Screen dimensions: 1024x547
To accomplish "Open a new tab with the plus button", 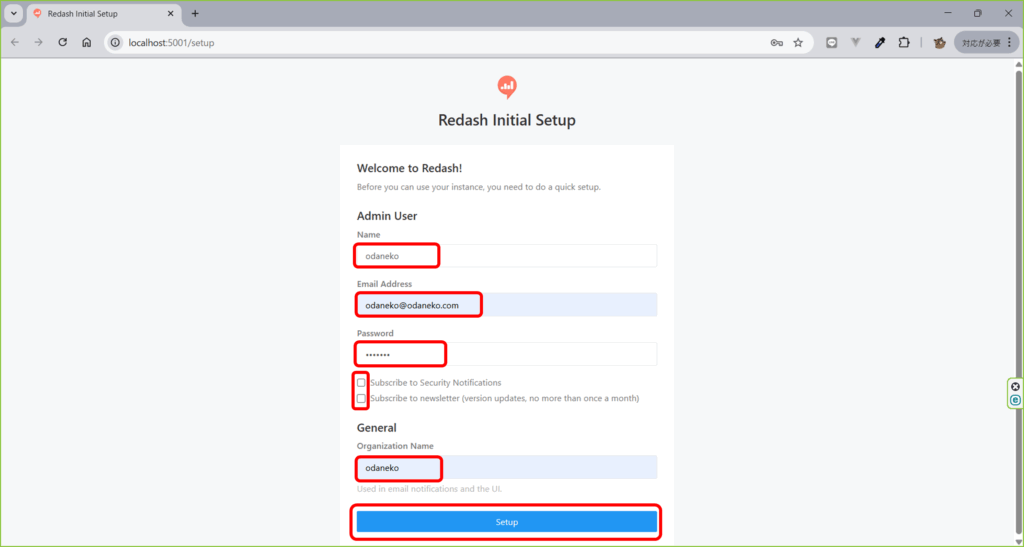I will tap(195, 14).
